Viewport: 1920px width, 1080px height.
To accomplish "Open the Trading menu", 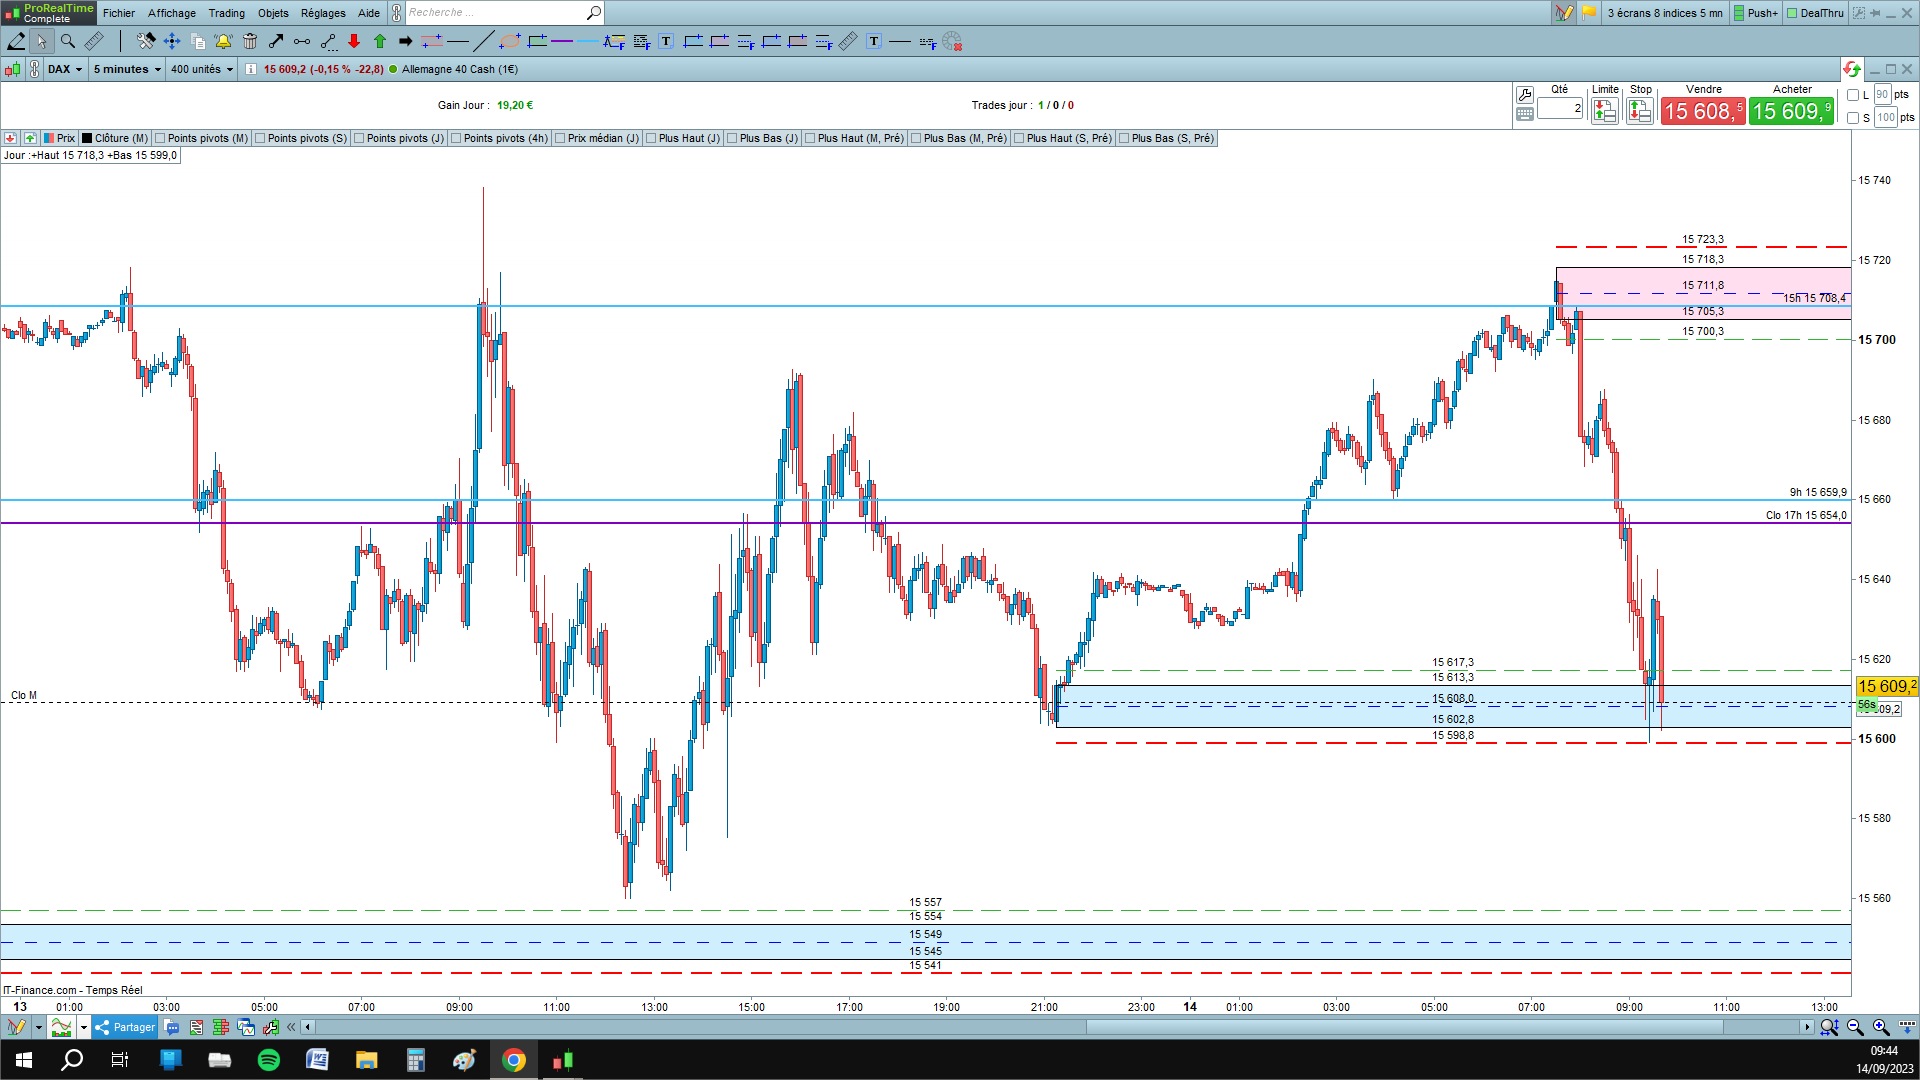I will pos(226,13).
